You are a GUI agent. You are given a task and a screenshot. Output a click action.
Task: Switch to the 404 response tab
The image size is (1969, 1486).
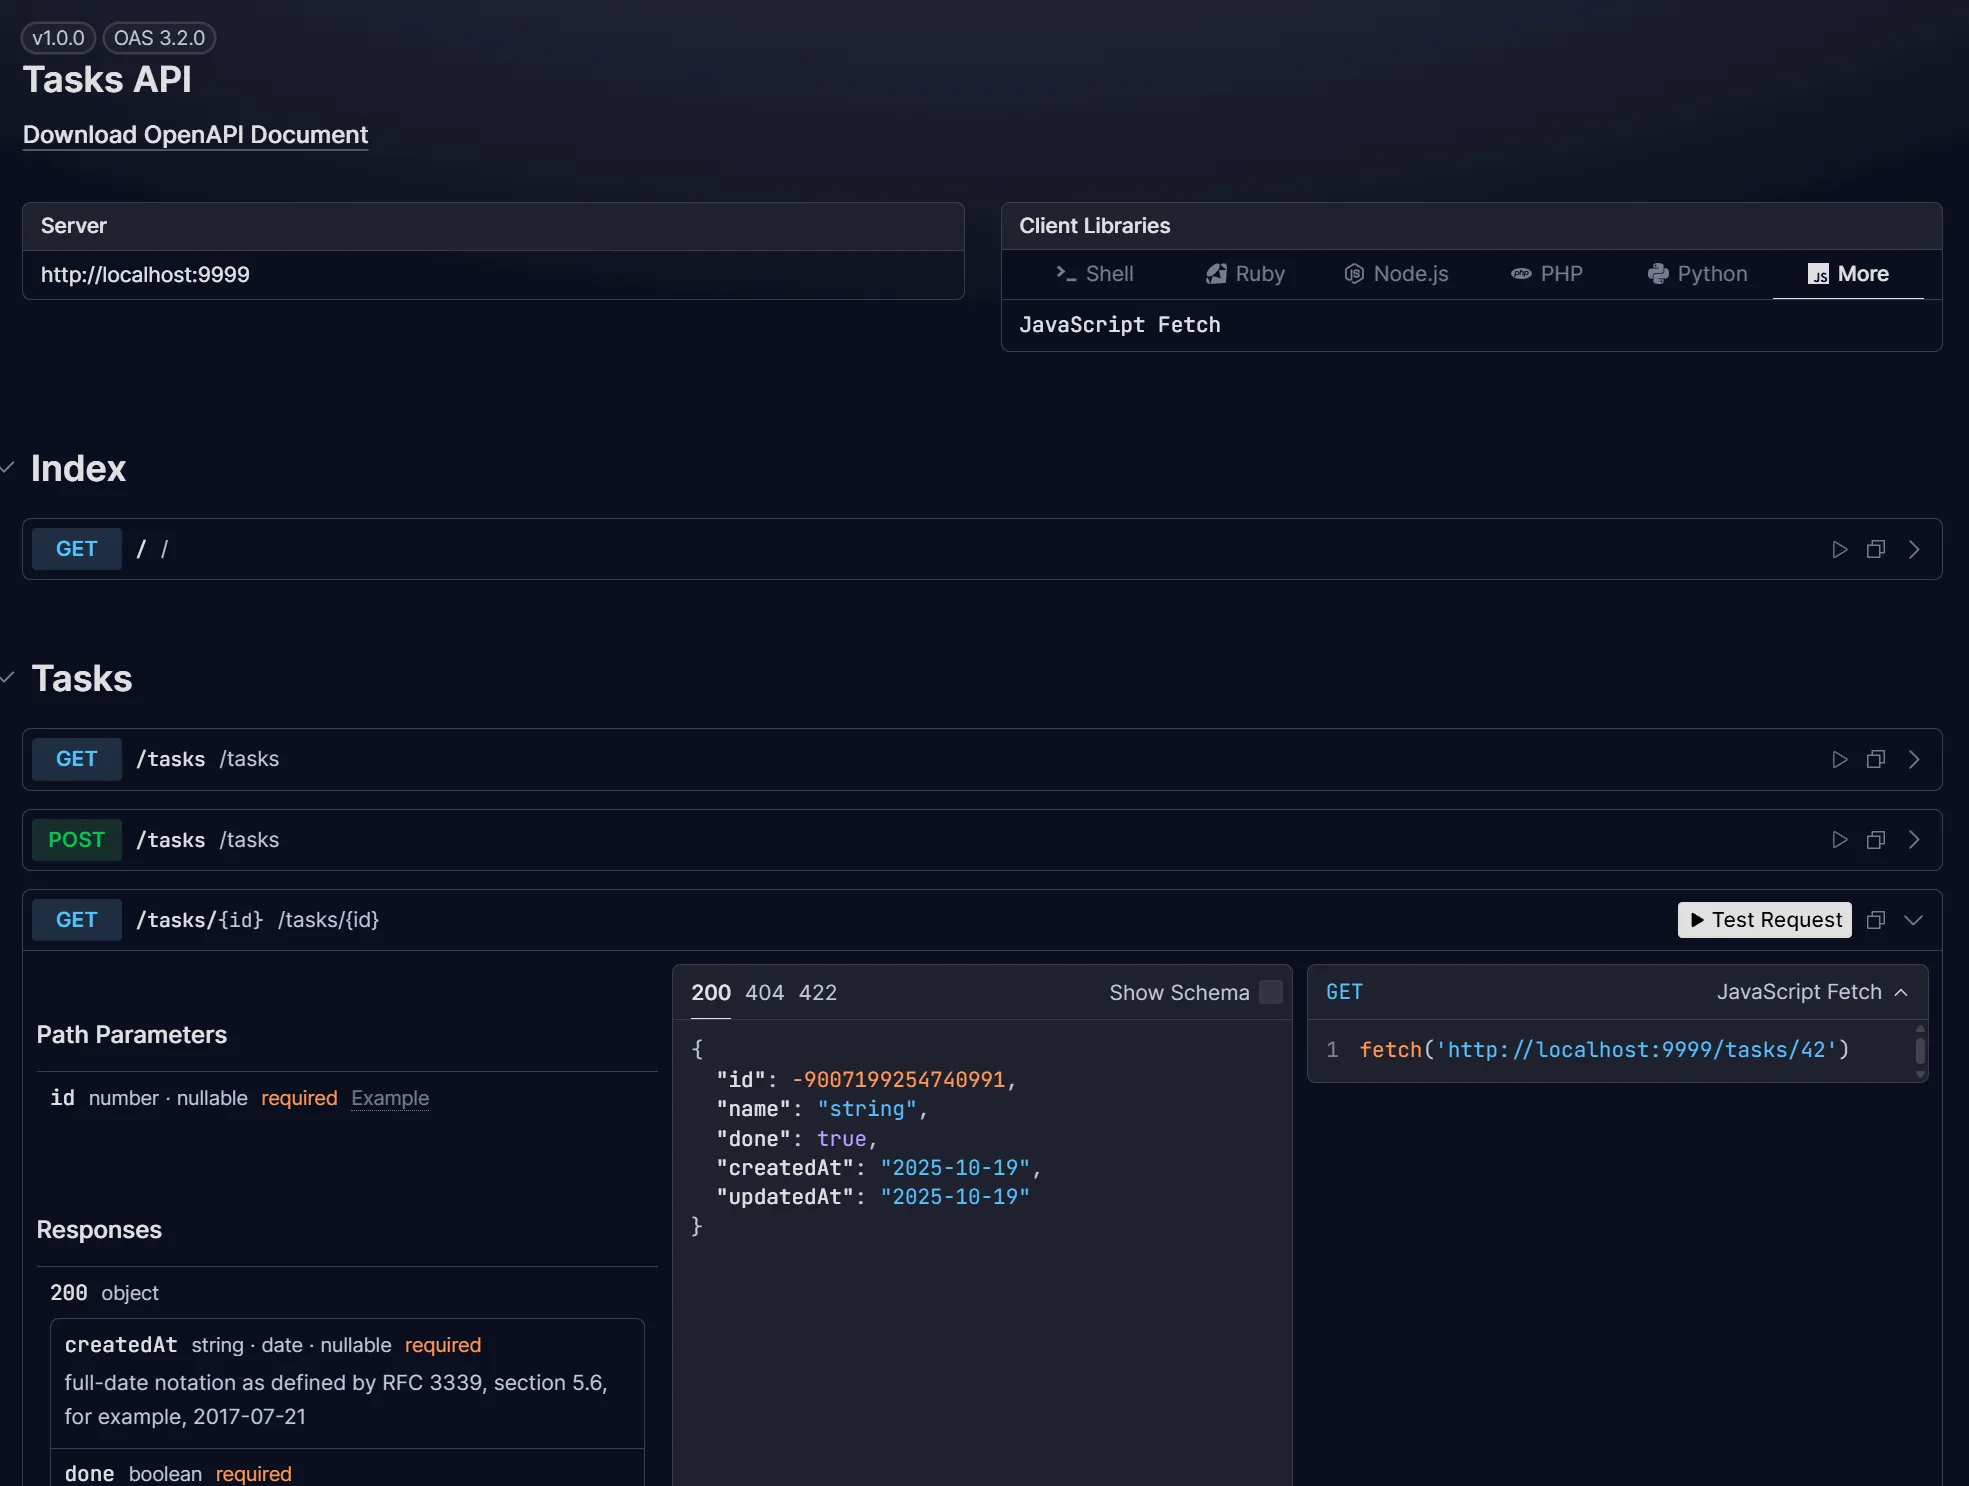coord(766,992)
